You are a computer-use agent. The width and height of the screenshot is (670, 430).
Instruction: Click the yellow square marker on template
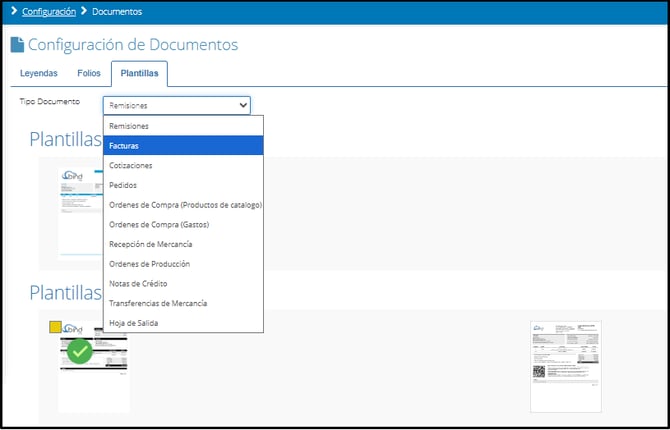(x=55, y=327)
